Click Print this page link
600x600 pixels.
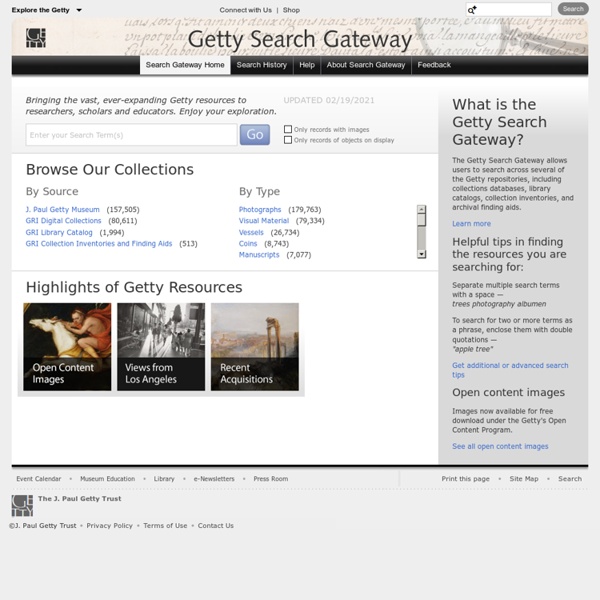click(x=465, y=479)
